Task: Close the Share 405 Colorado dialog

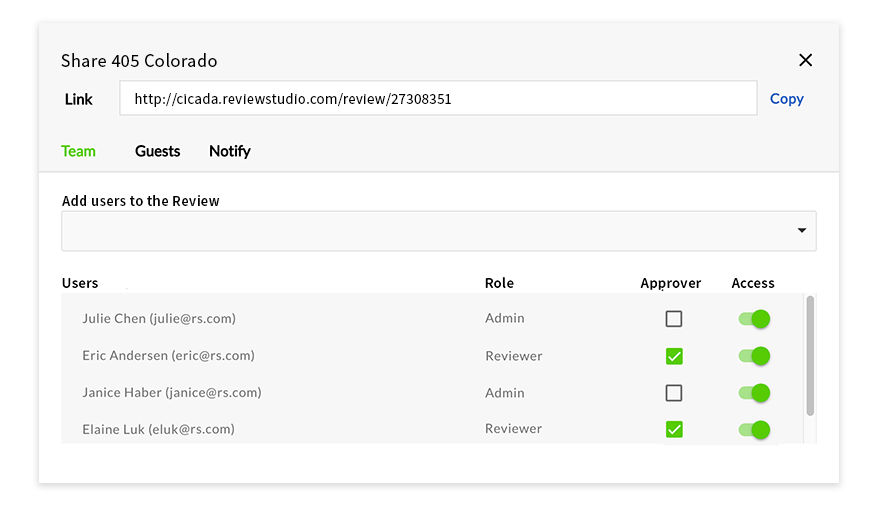Action: point(805,60)
